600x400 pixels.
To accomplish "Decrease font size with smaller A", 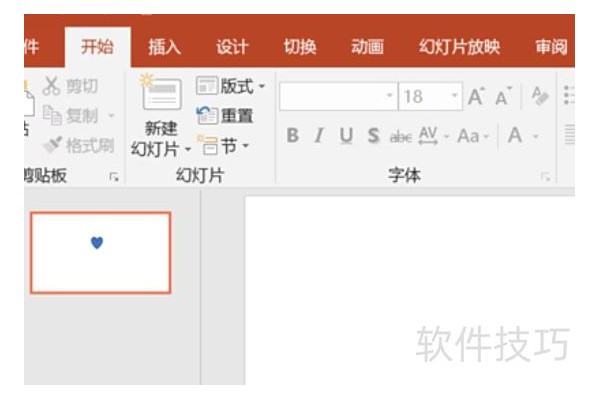I will tap(503, 96).
